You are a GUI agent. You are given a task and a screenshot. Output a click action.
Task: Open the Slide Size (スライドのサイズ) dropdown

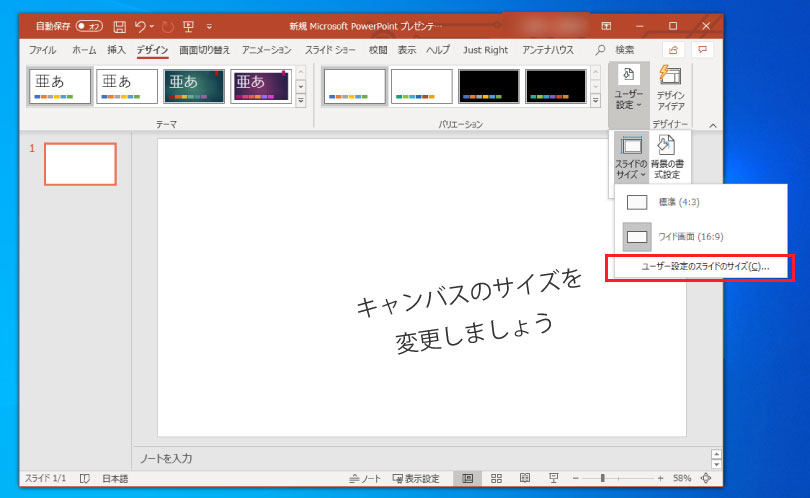coord(631,157)
